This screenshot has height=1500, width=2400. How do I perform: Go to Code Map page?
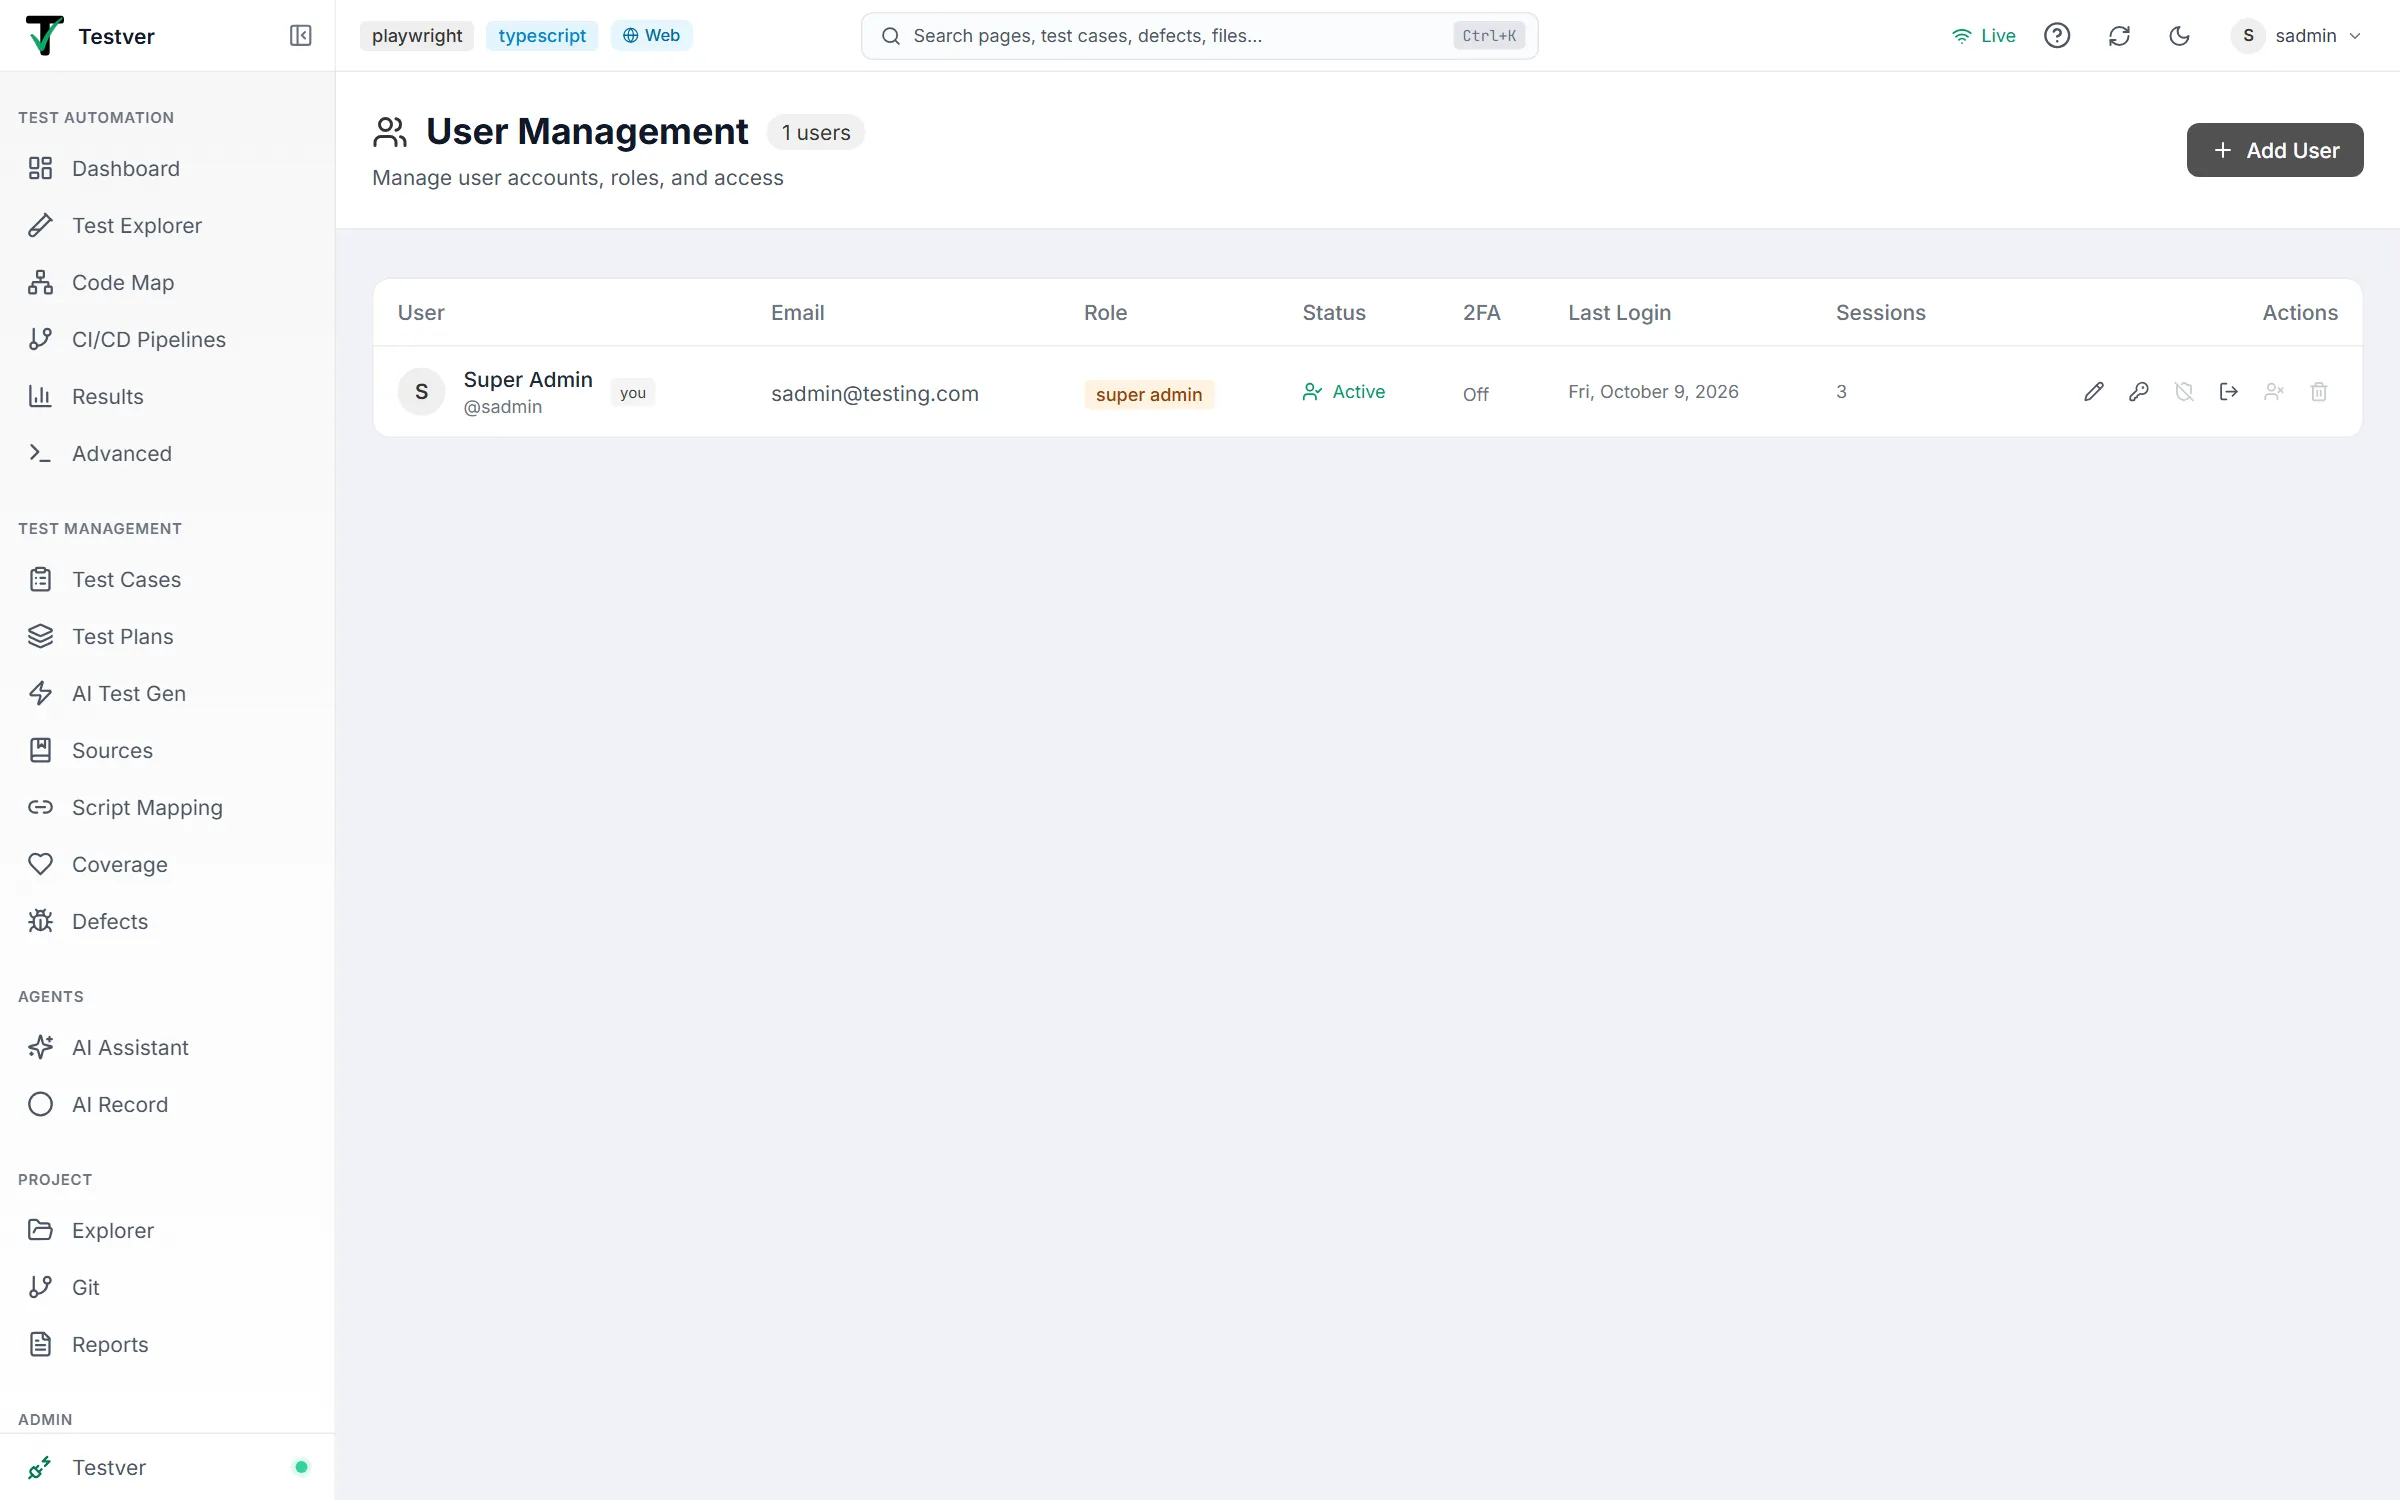click(x=167, y=283)
